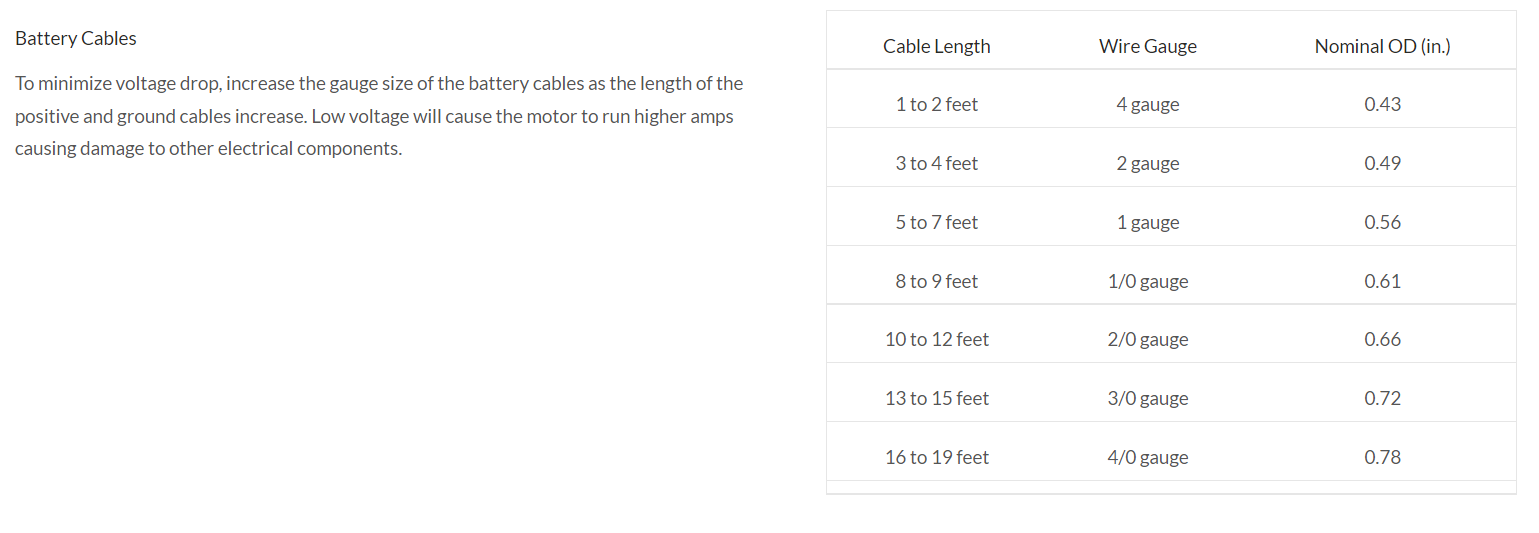
Task: Click the 0.72 nominal OD value
Action: [1382, 398]
